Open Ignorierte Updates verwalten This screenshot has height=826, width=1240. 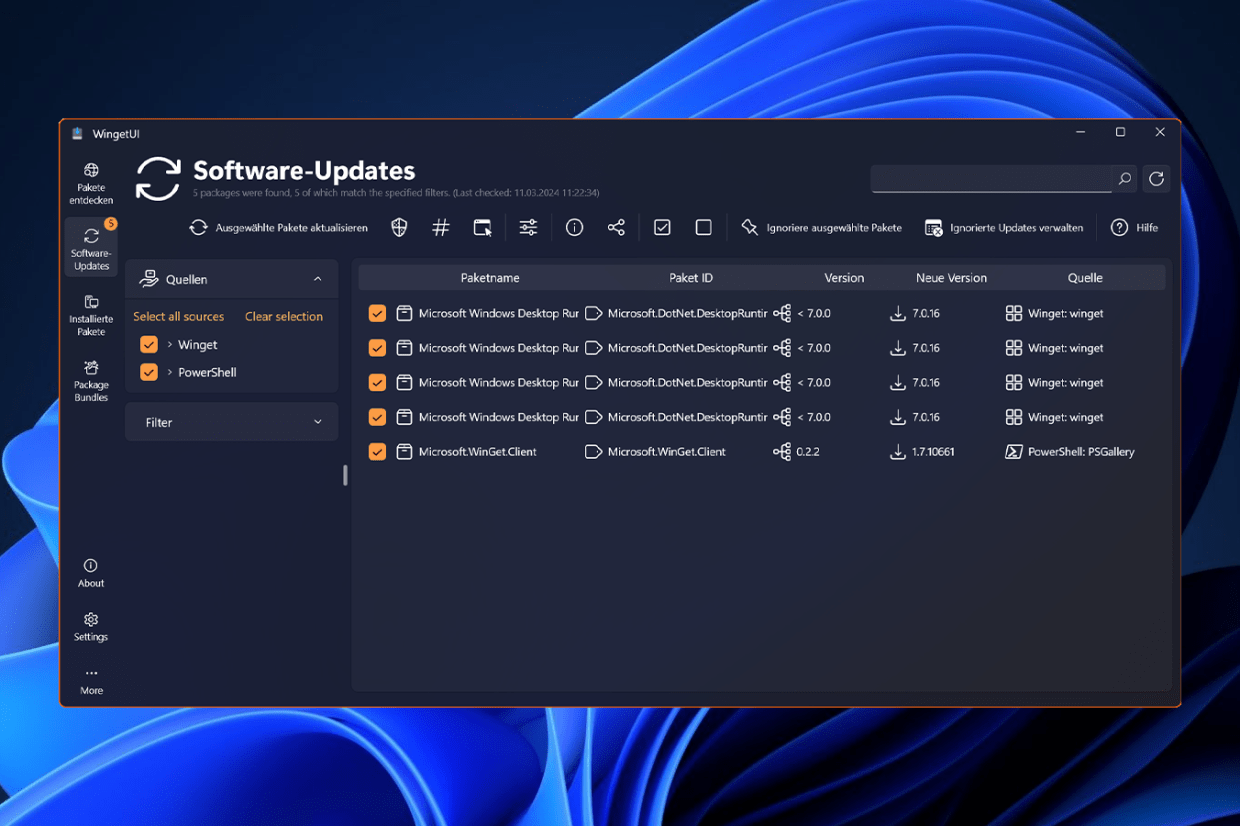click(x=1004, y=228)
